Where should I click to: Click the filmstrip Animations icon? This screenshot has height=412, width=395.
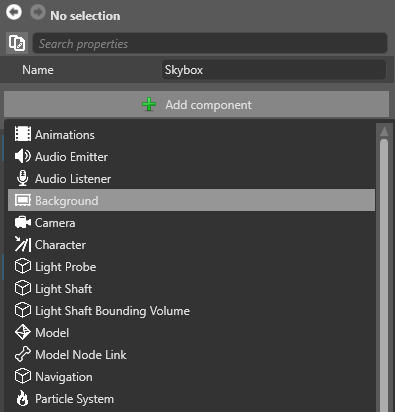click(x=23, y=134)
